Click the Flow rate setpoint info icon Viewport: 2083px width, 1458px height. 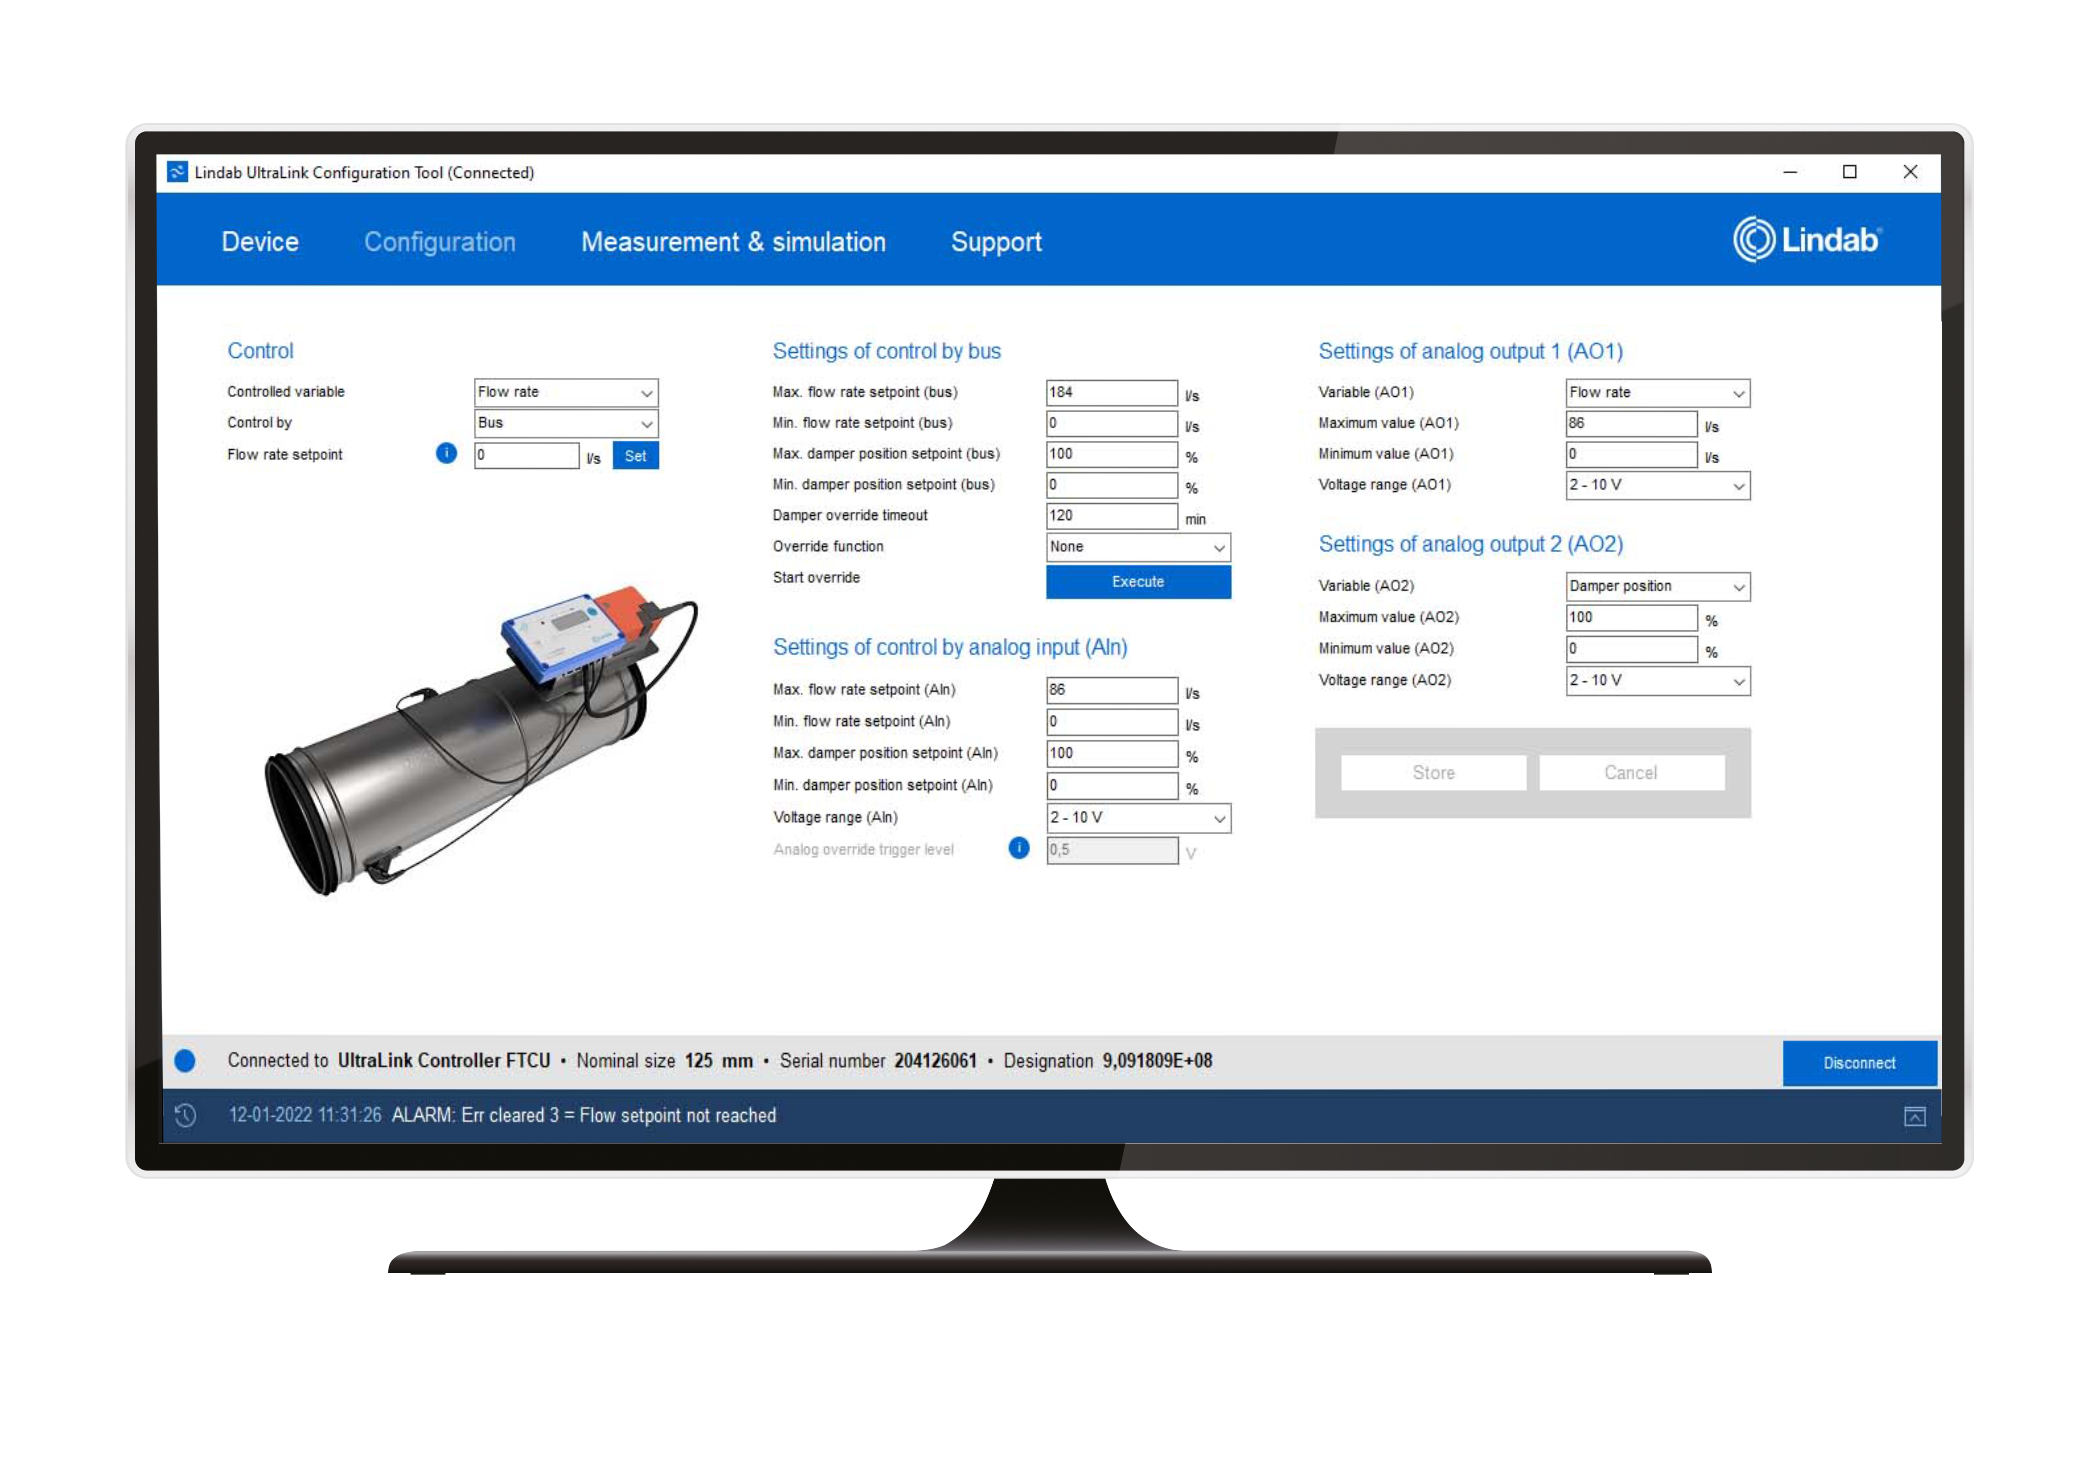point(446,453)
